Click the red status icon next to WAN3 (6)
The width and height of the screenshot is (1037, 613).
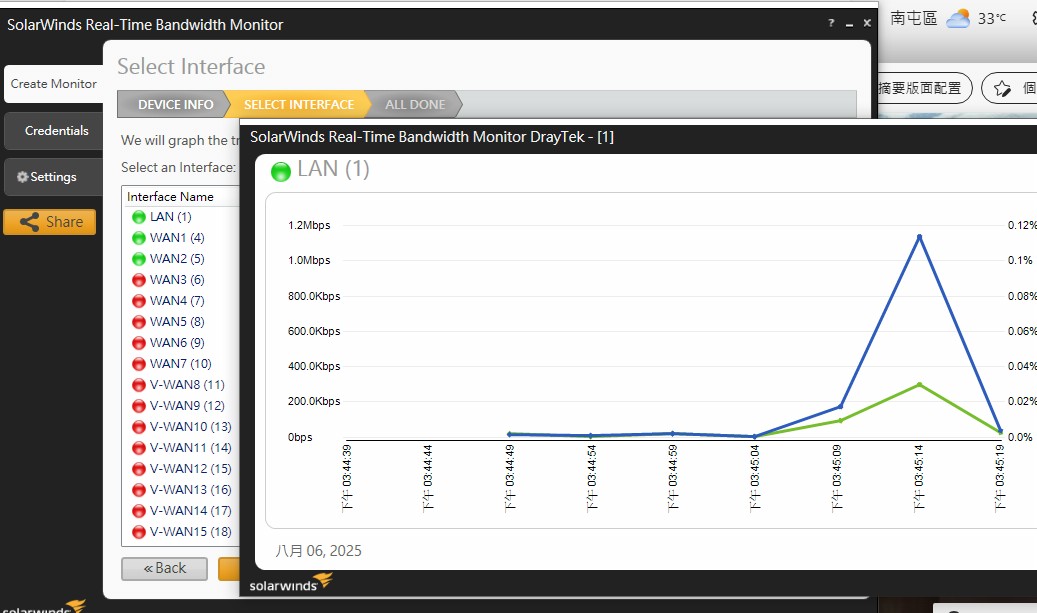(x=138, y=280)
